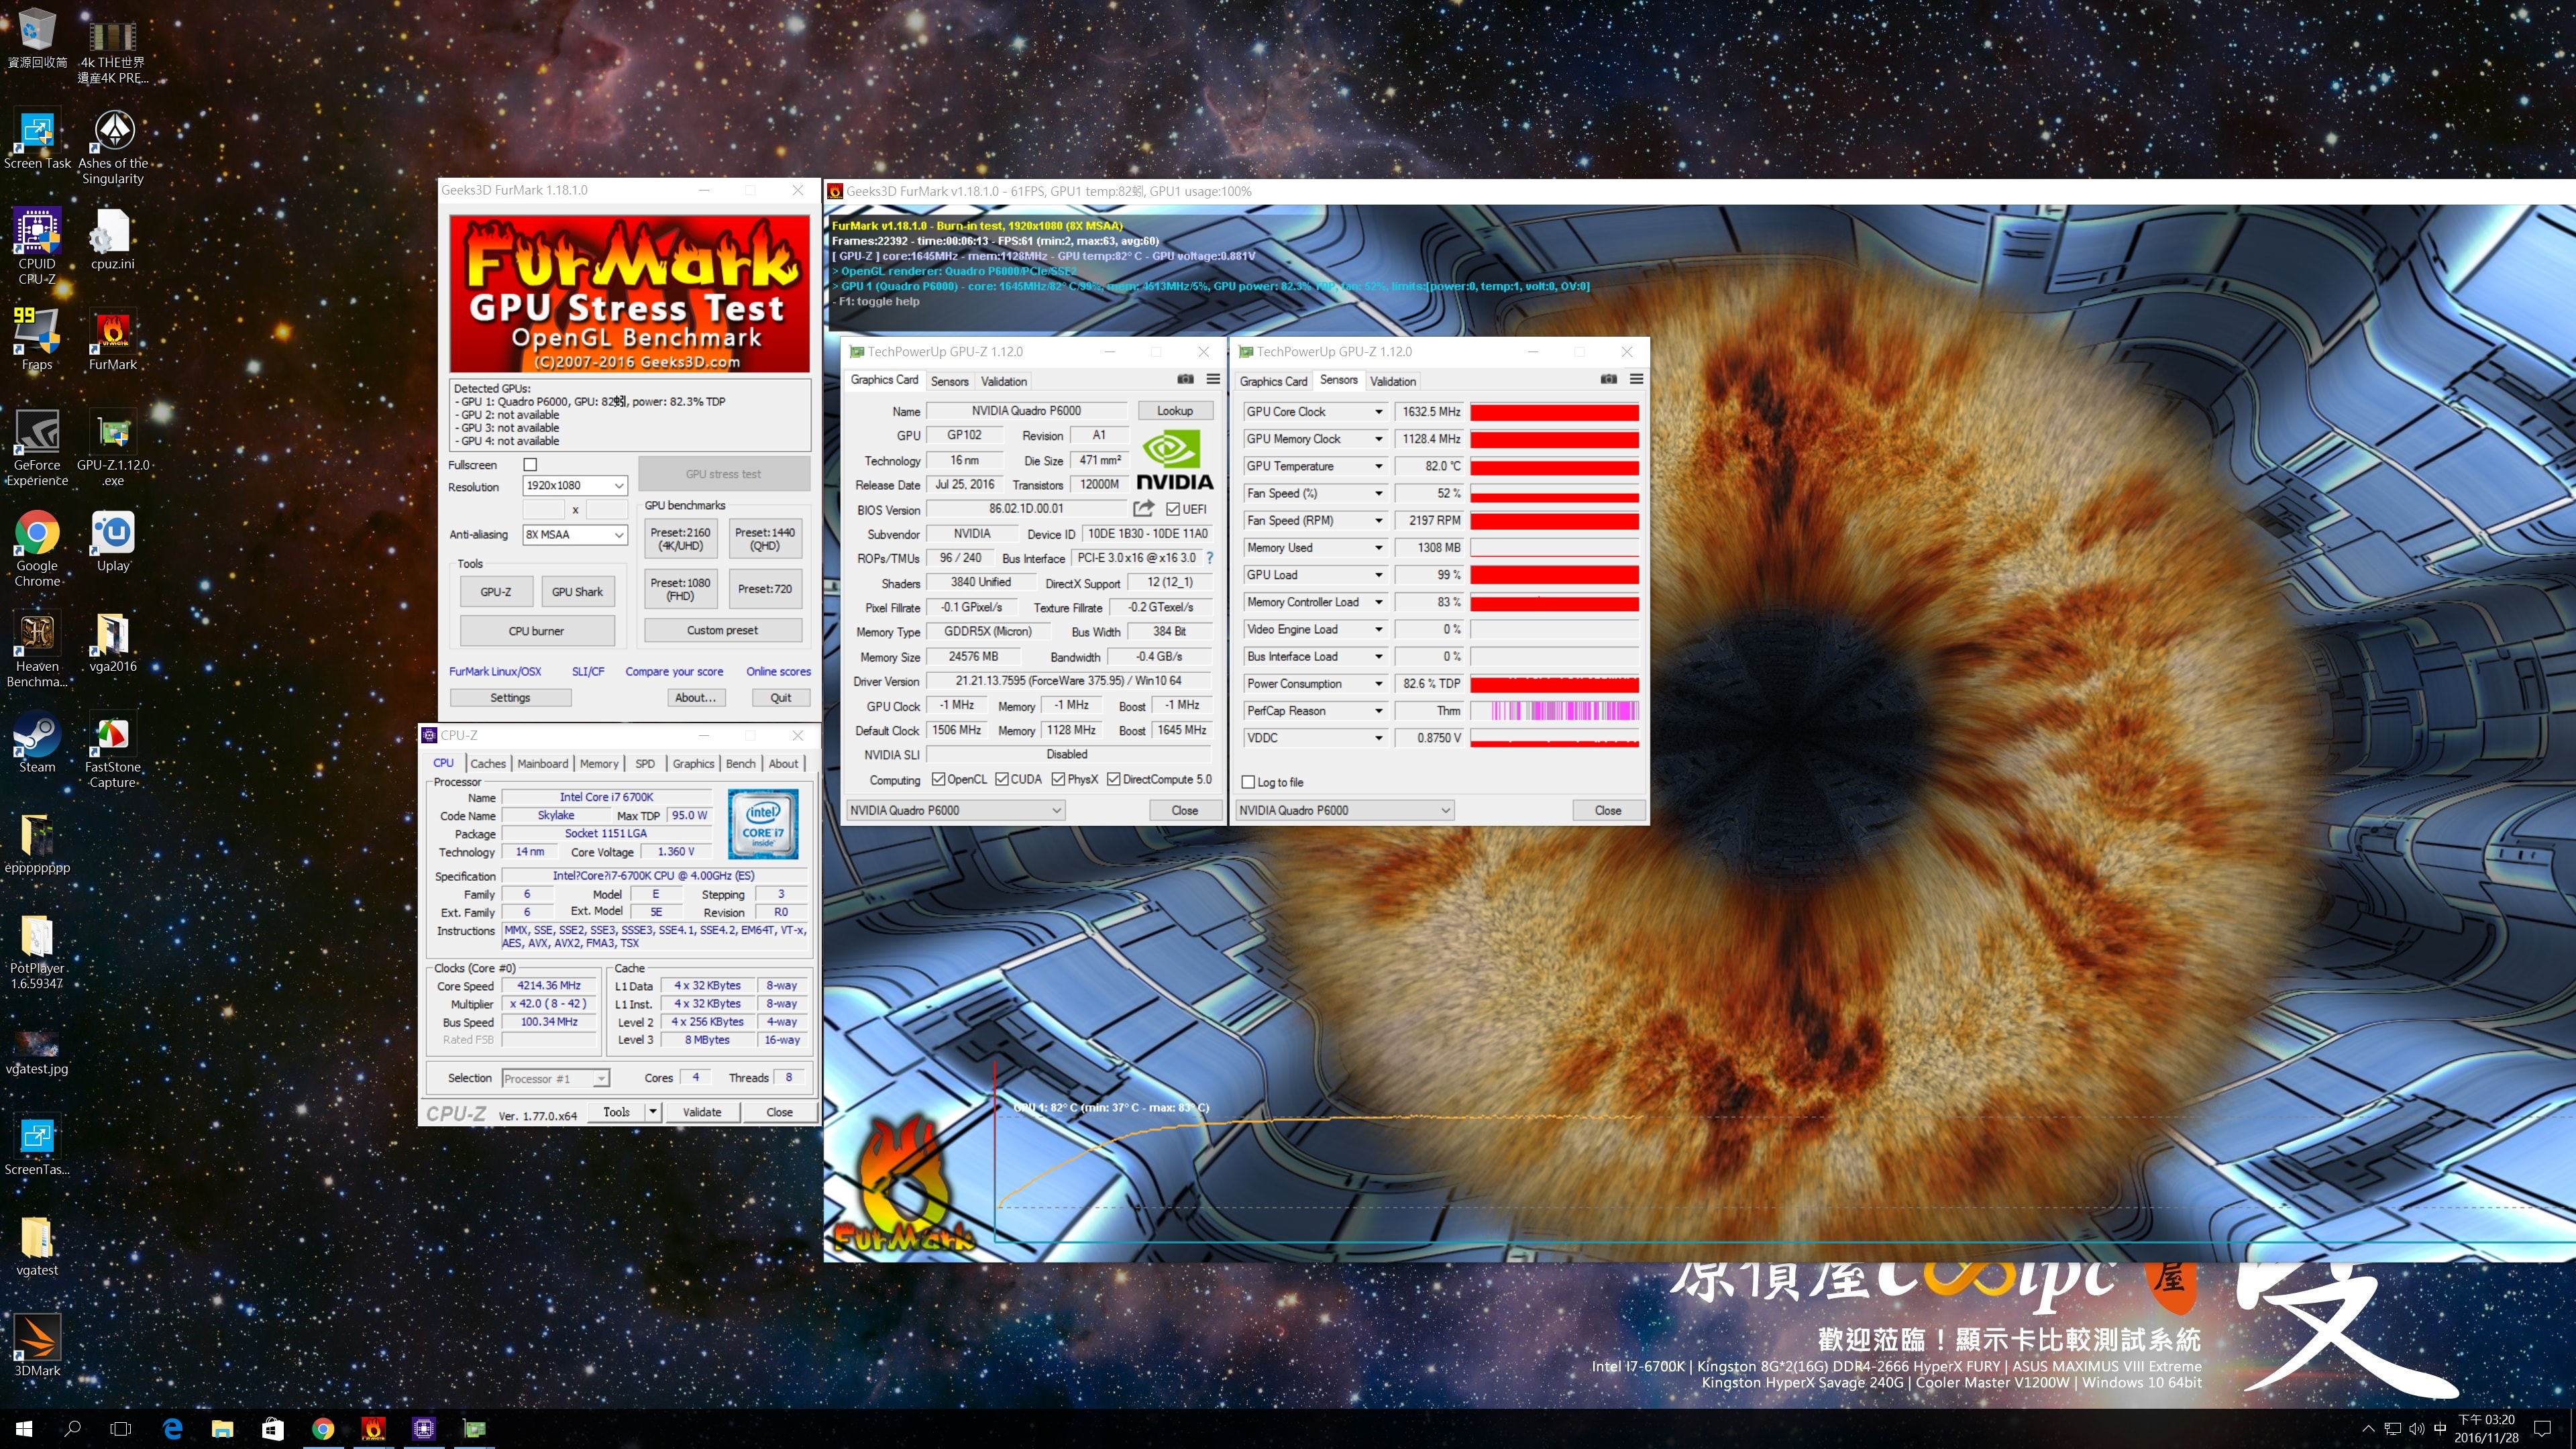This screenshot has width=2576, height=1449.
Task: Open the 3DMark desktop icon
Action: [x=37, y=1345]
